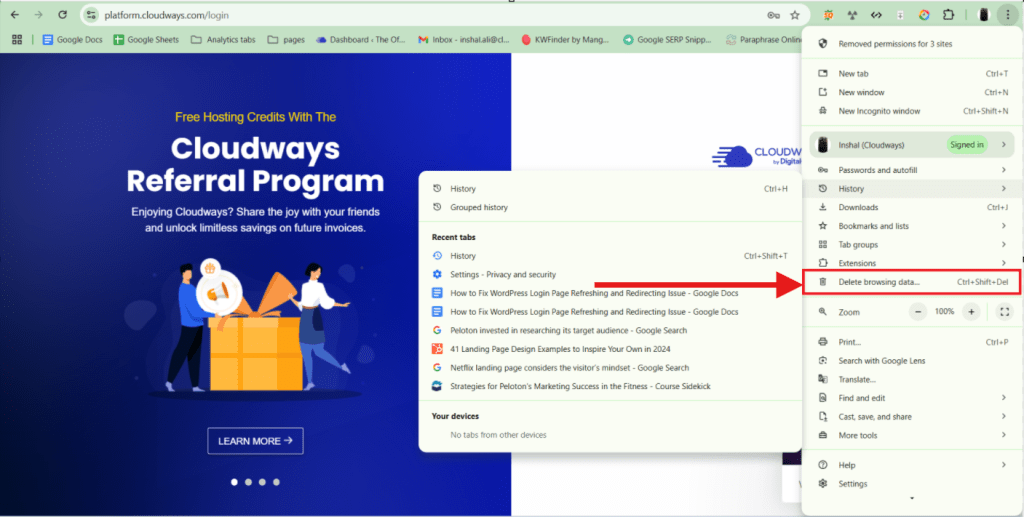This screenshot has width=1024, height=517.
Task: Toggle fullscreen mode icon next to zoom
Action: (1004, 312)
